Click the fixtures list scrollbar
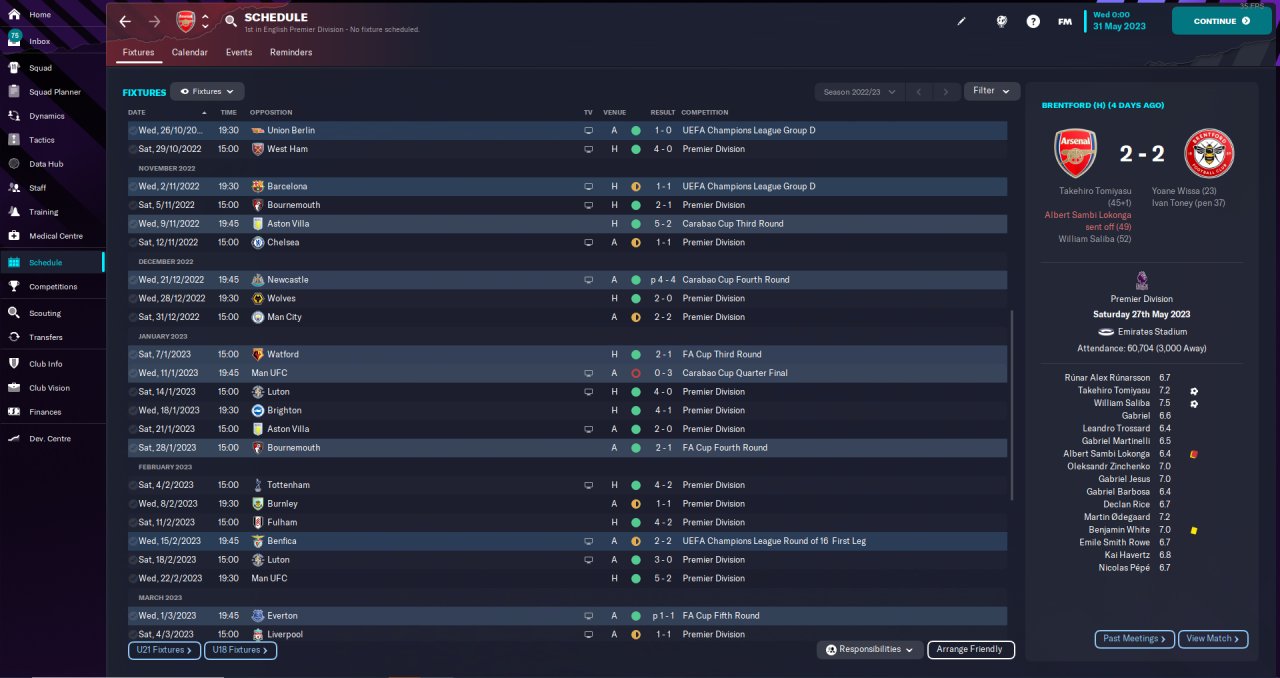Image resolution: width=1280 pixels, height=678 pixels. (1013, 405)
